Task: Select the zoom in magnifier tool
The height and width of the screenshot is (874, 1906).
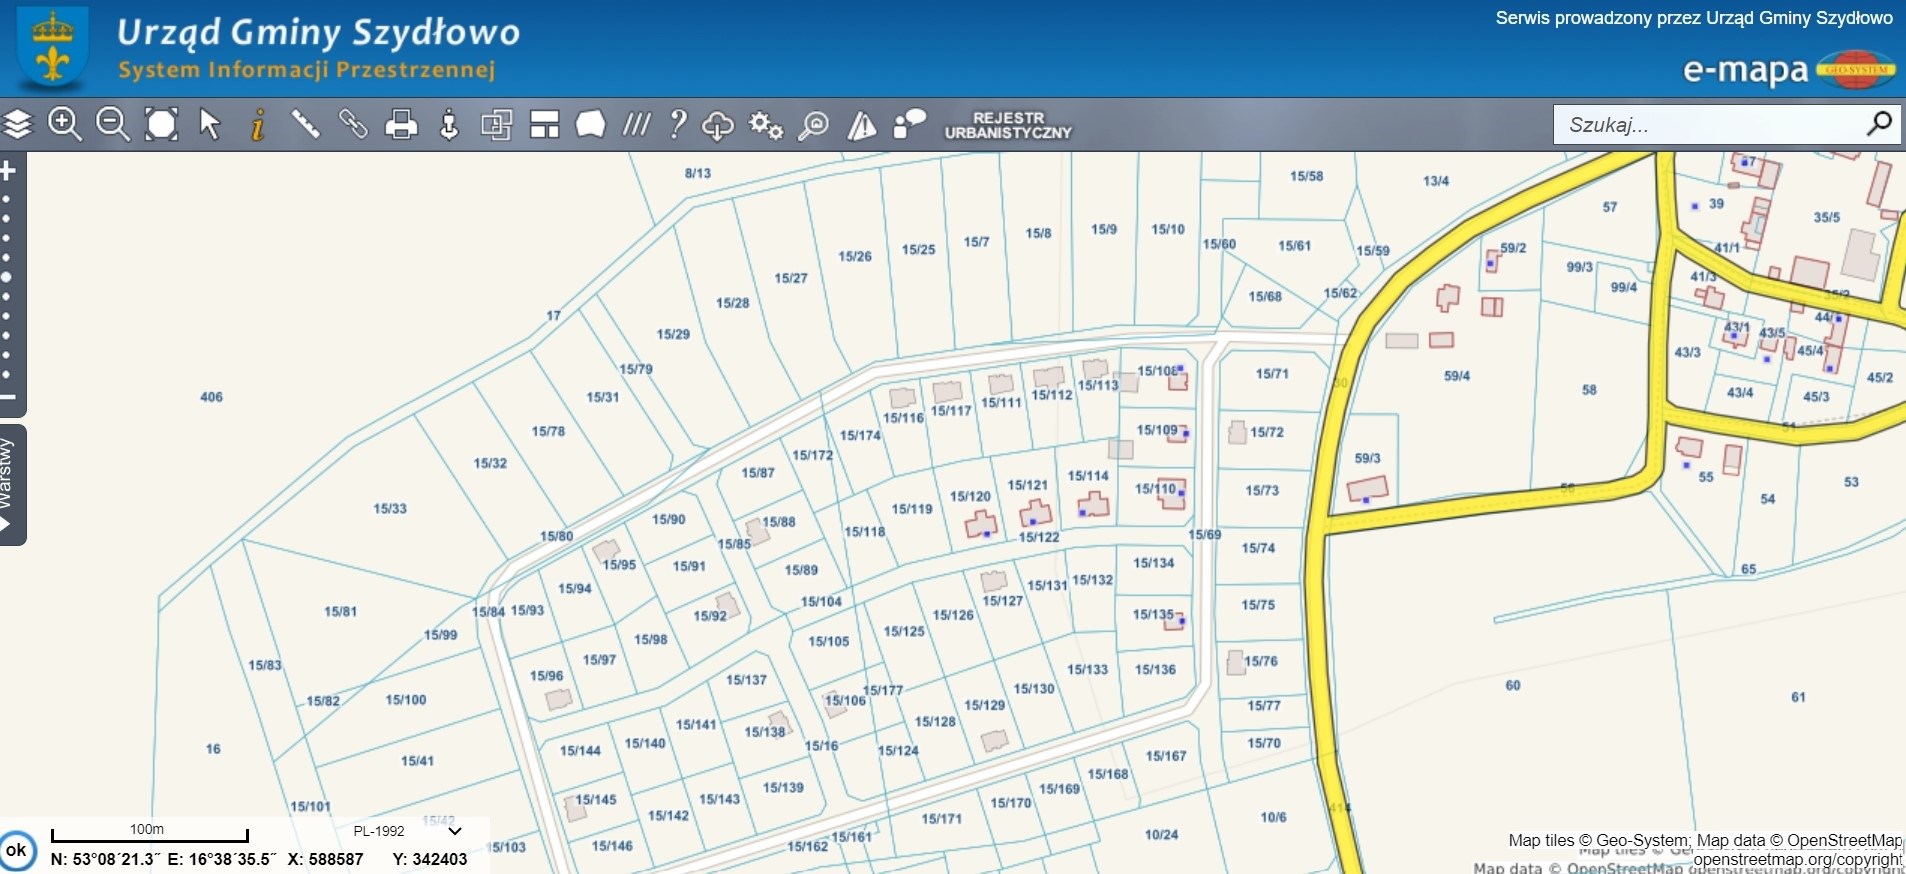Action: tap(65, 125)
